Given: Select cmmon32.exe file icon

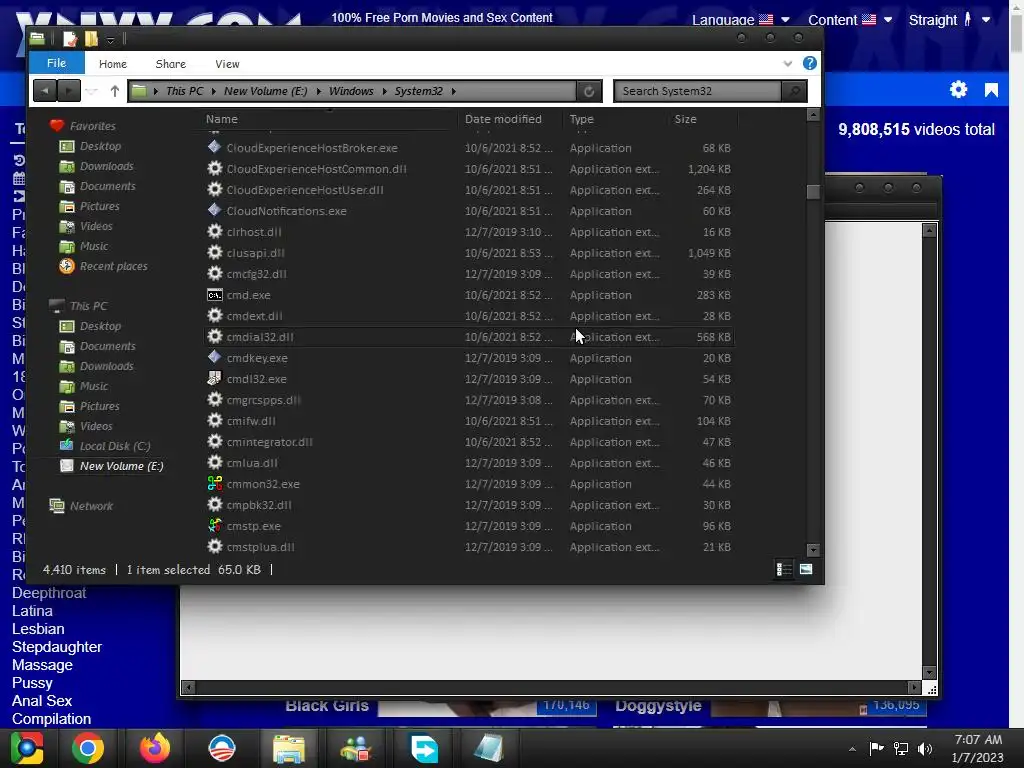Looking at the screenshot, I should click(215, 483).
